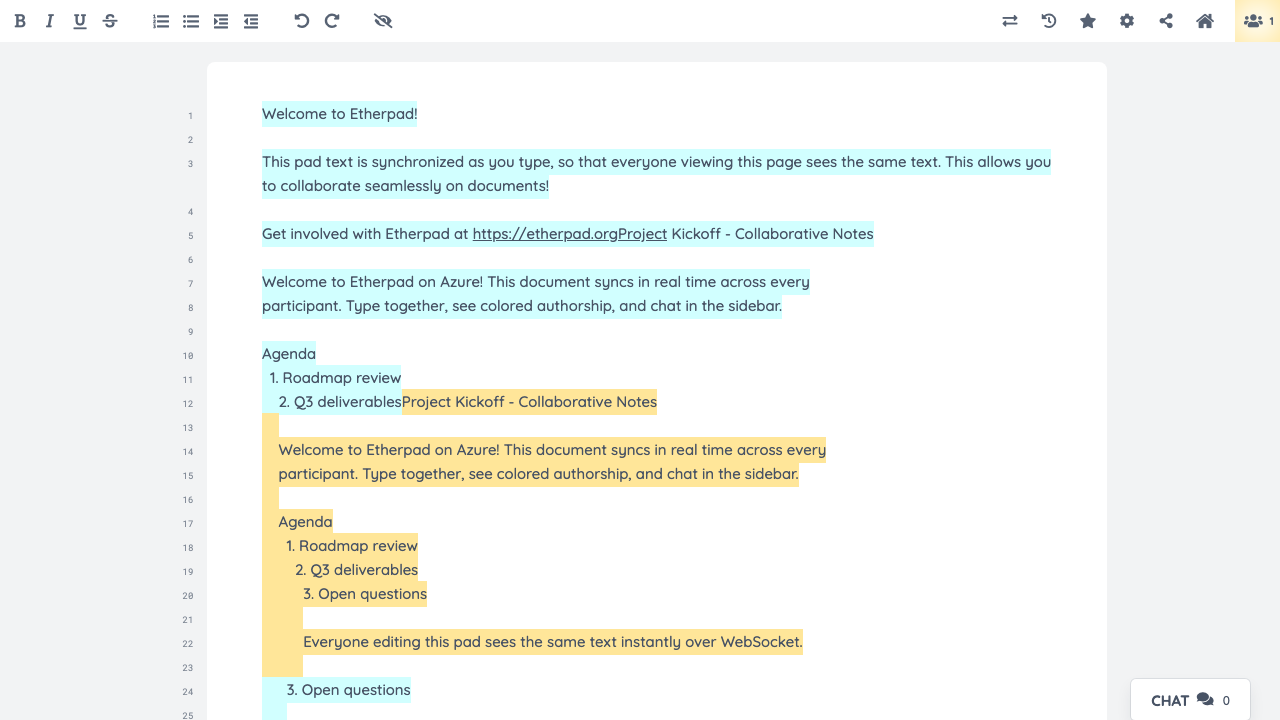The width and height of the screenshot is (1280, 720).
Task: Toggle strikethrough formatting
Action: (x=110, y=21)
